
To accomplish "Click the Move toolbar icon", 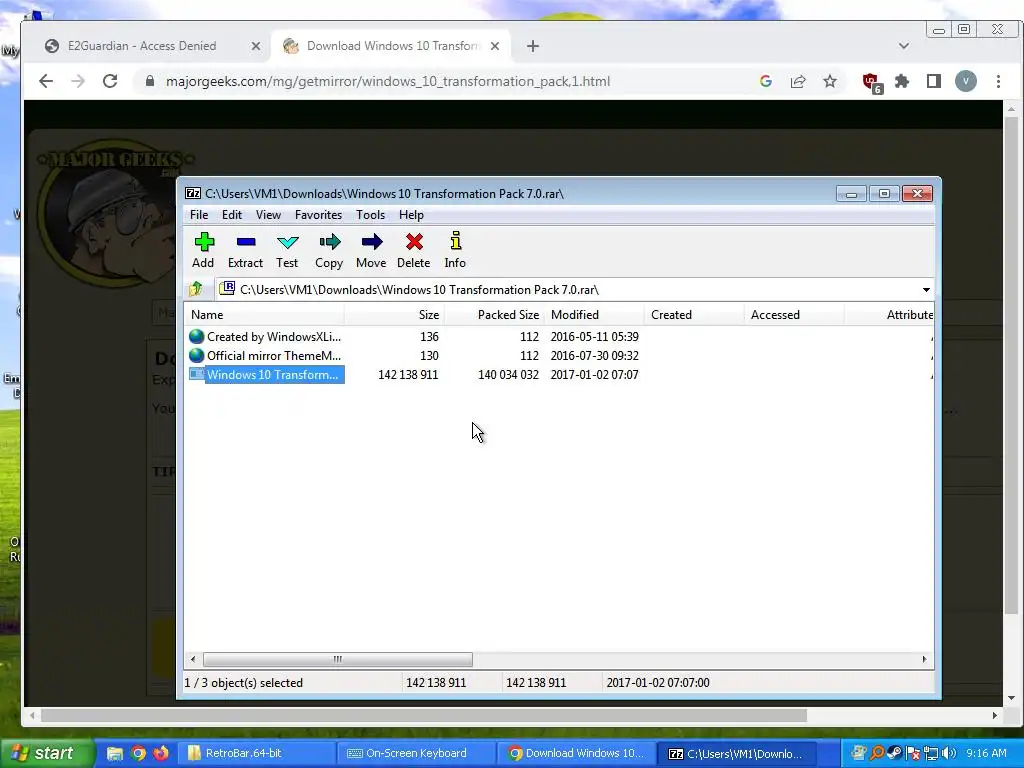I will (x=371, y=251).
